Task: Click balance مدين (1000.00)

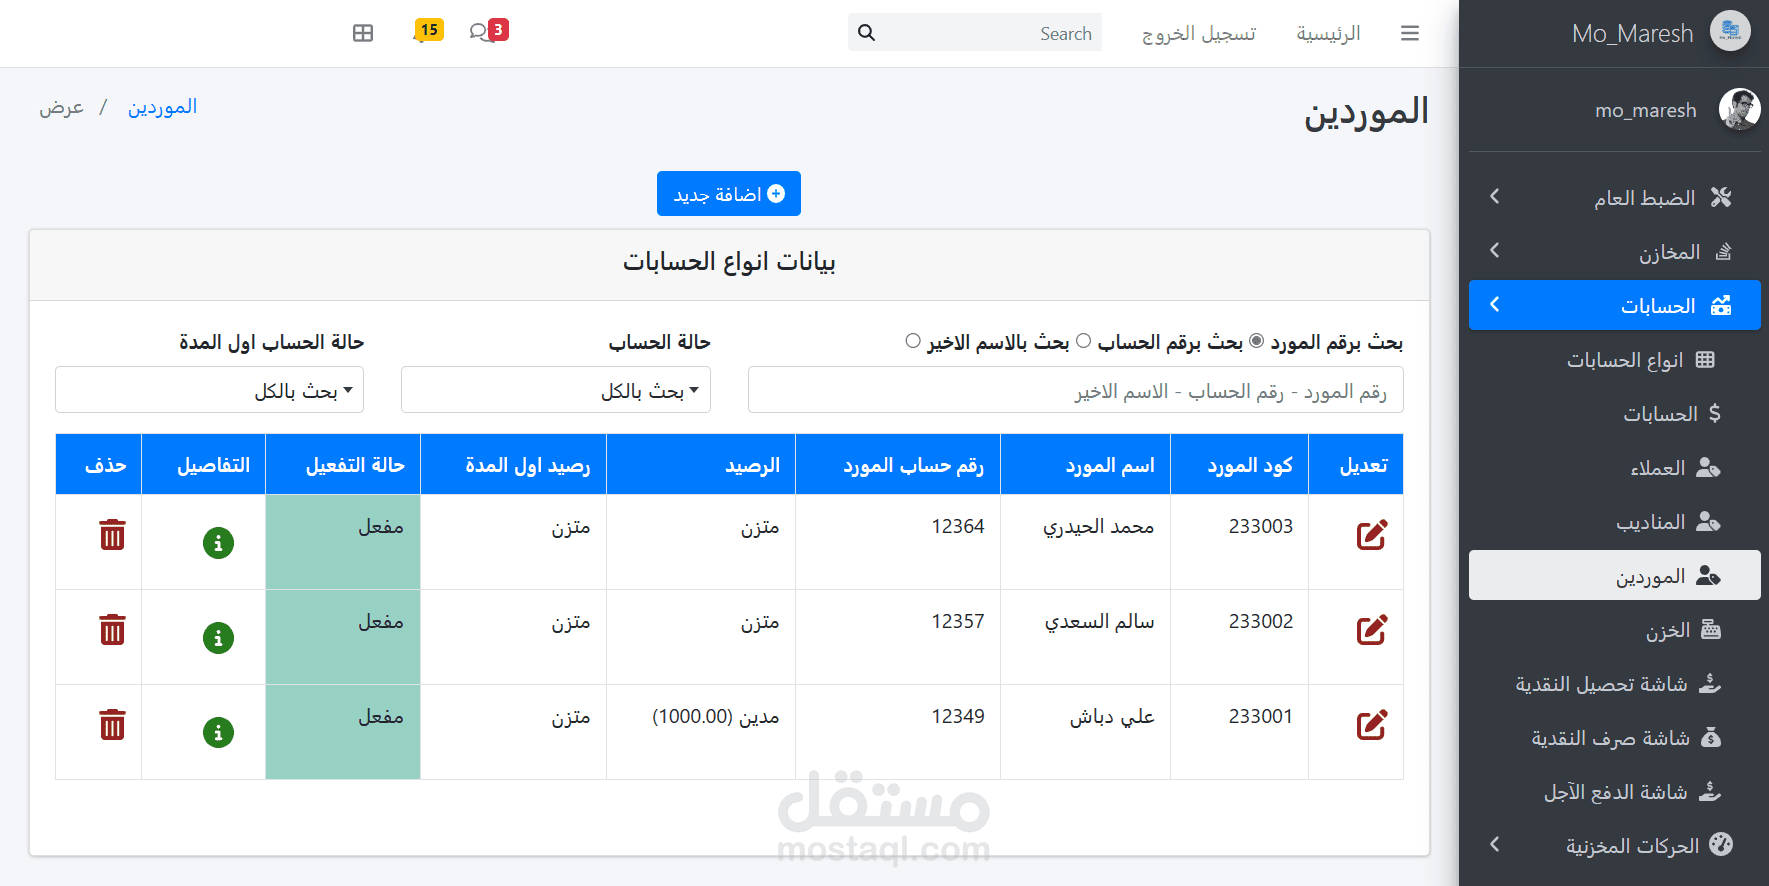Action: [716, 717]
